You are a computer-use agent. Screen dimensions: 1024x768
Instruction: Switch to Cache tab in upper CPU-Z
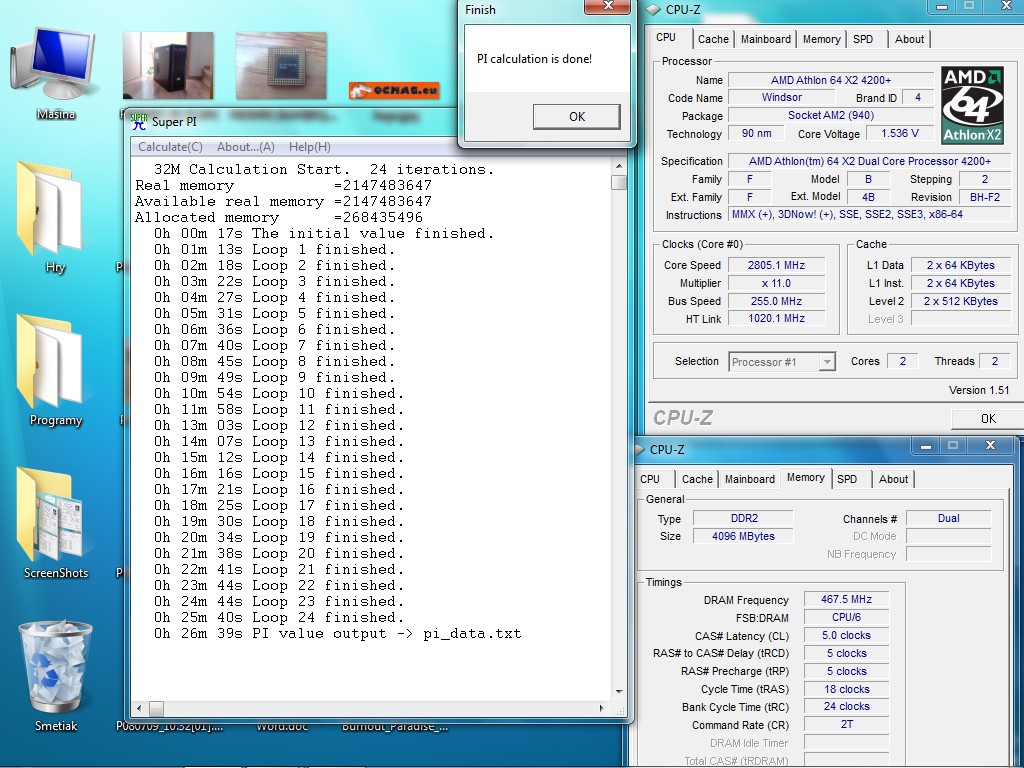[713, 39]
